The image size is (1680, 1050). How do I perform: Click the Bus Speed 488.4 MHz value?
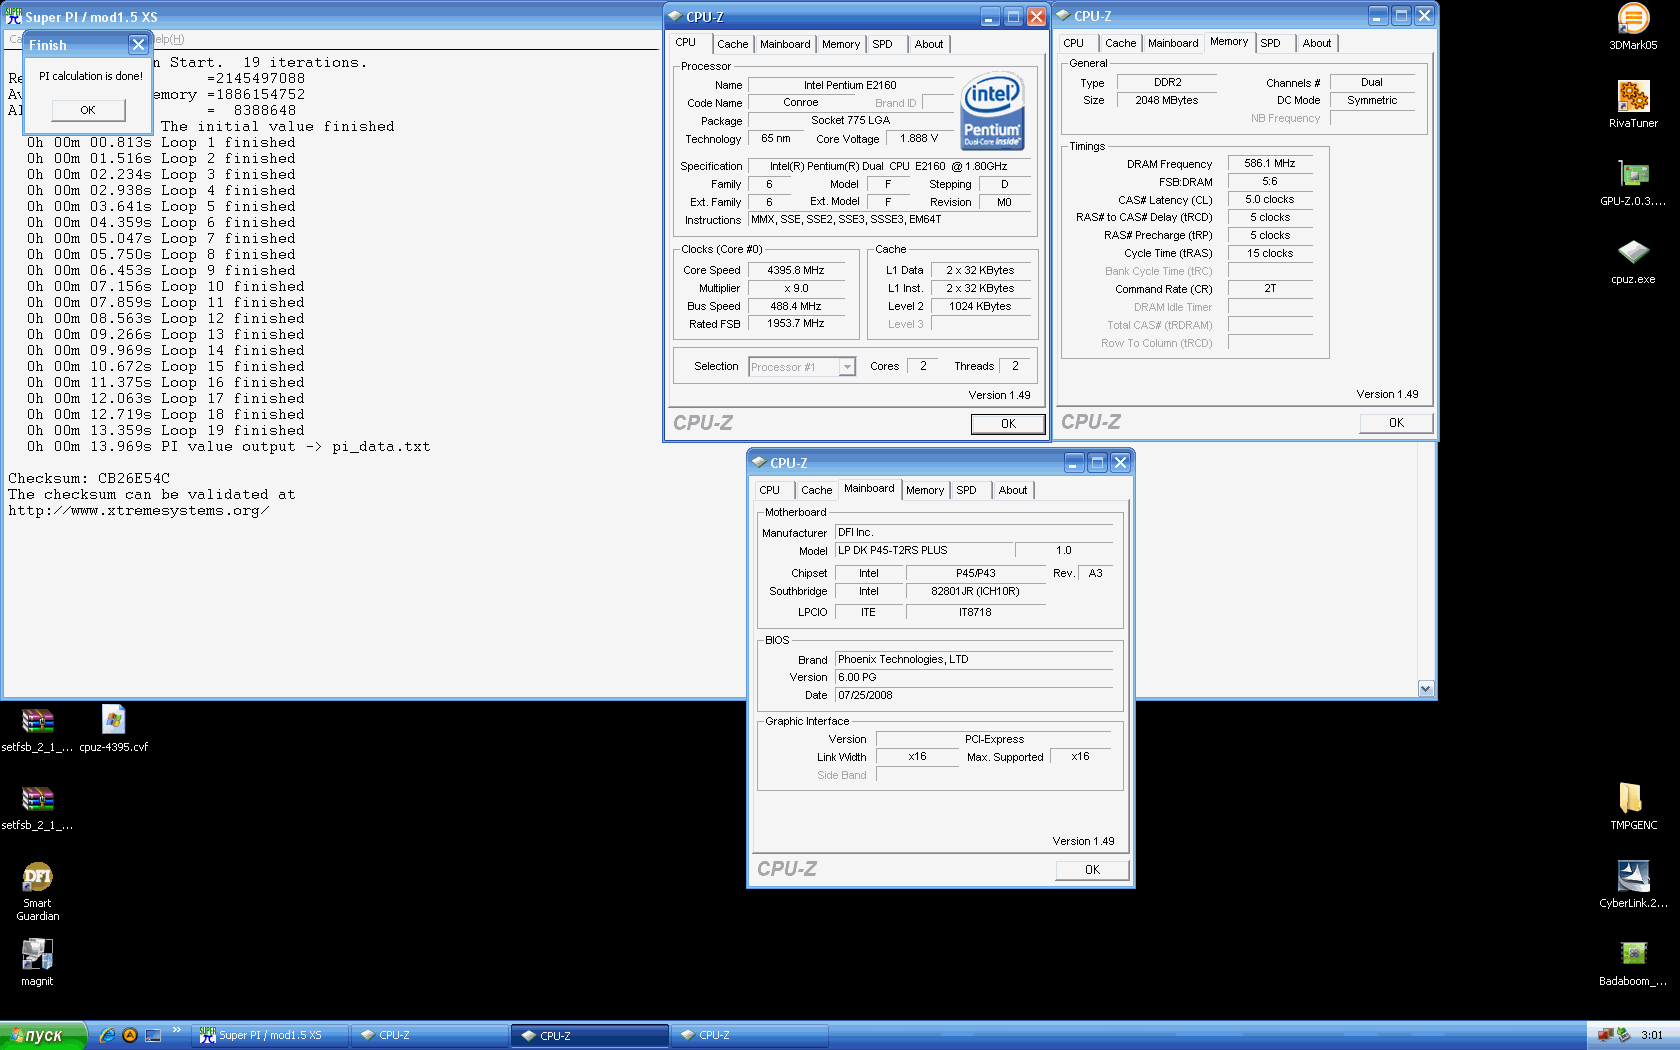pyautogui.click(x=796, y=306)
